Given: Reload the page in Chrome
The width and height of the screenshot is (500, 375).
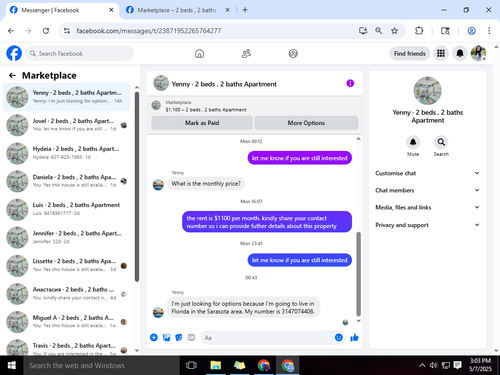Looking at the screenshot, I should [46, 31].
